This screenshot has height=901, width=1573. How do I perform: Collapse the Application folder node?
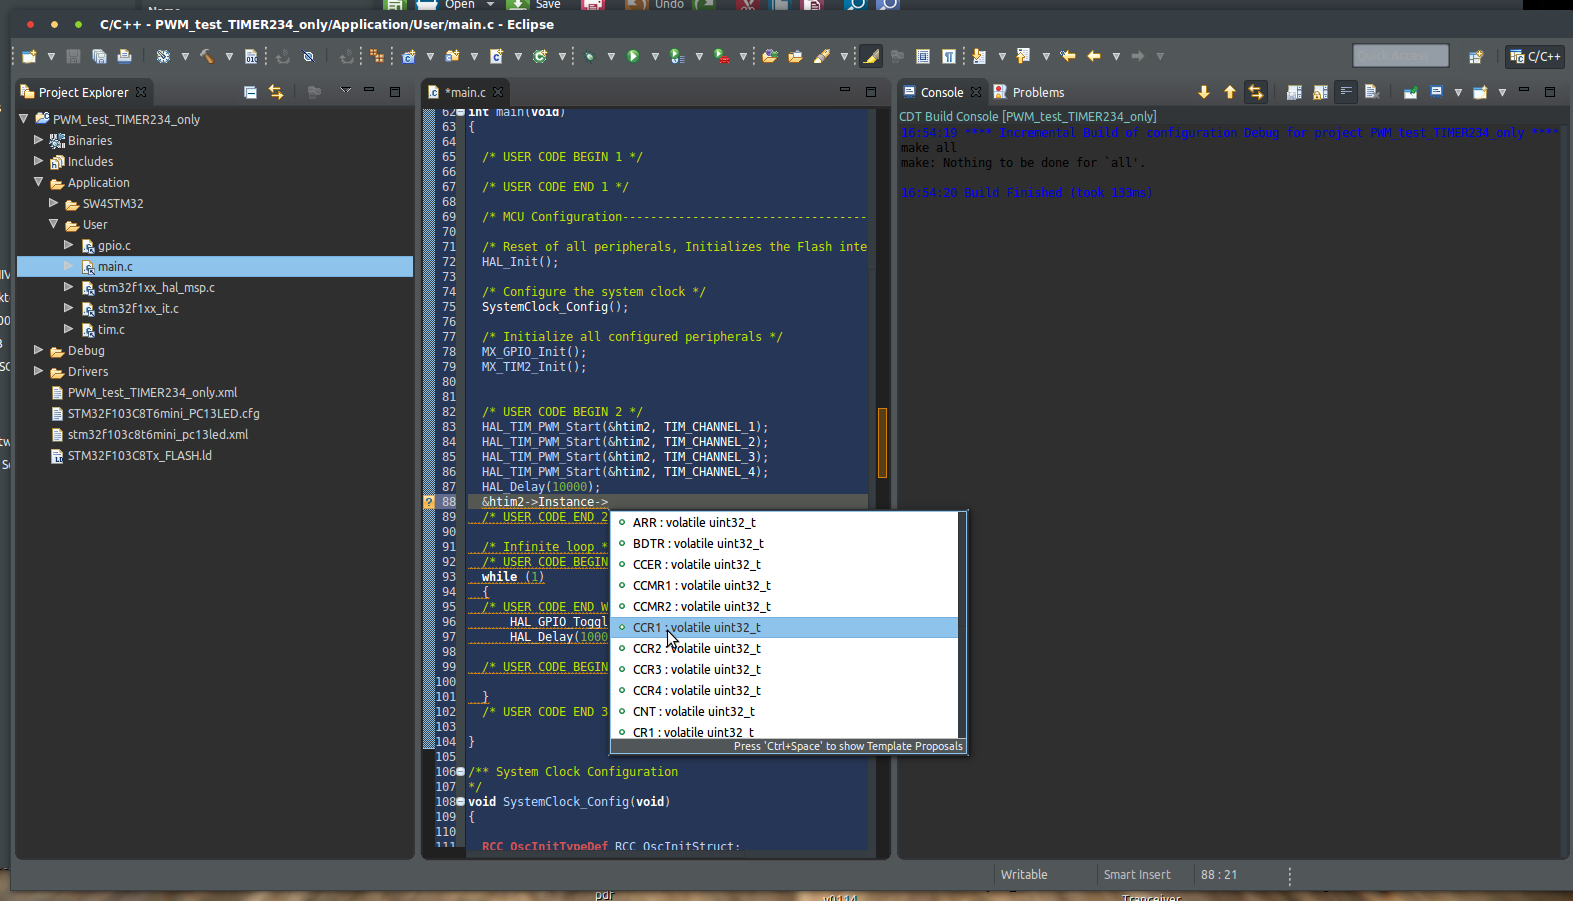click(39, 182)
